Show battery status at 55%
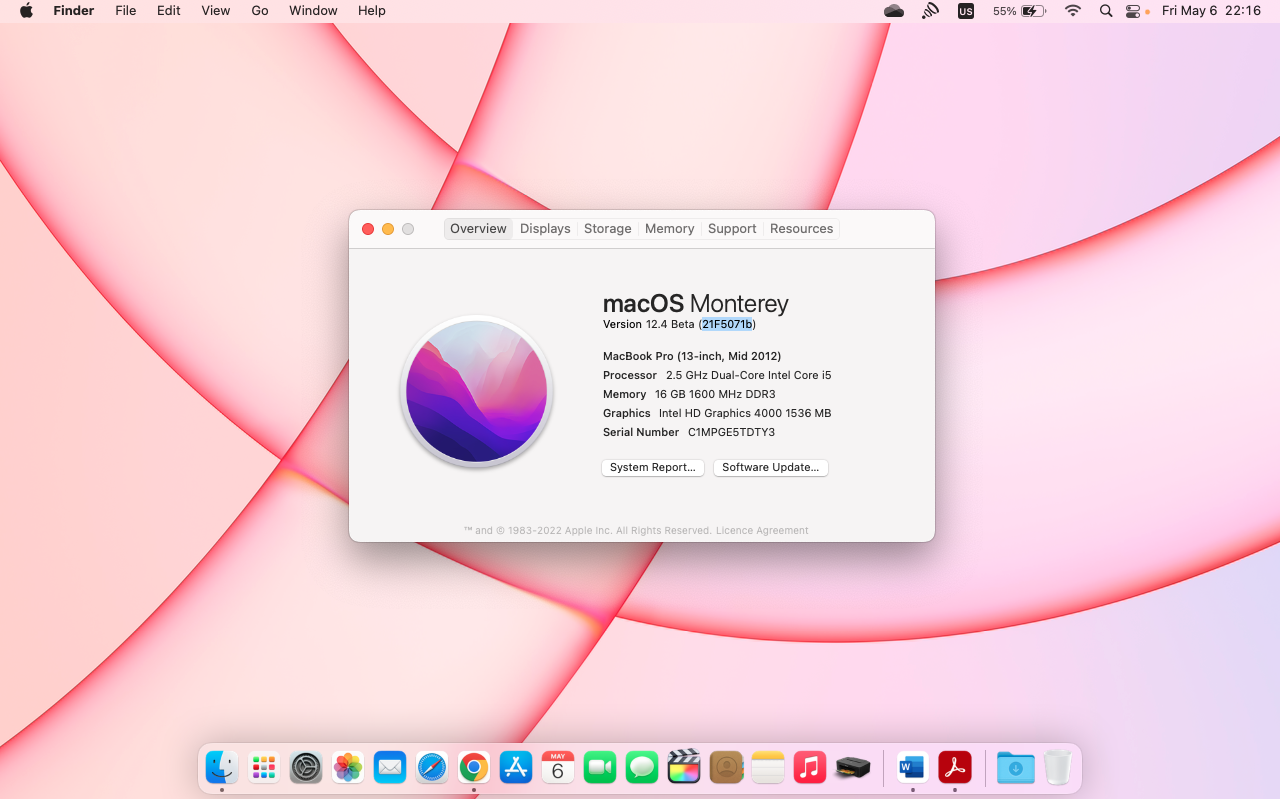 coord(1019,11)
